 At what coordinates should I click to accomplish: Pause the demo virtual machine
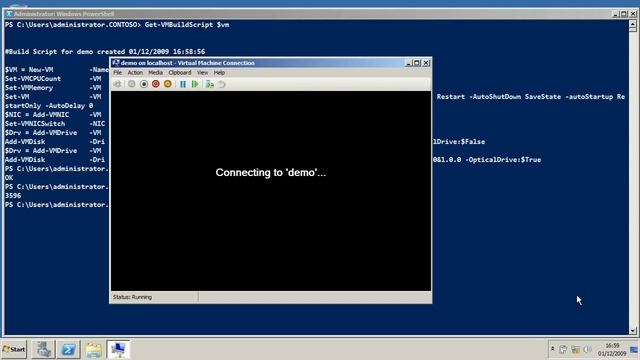183,84
